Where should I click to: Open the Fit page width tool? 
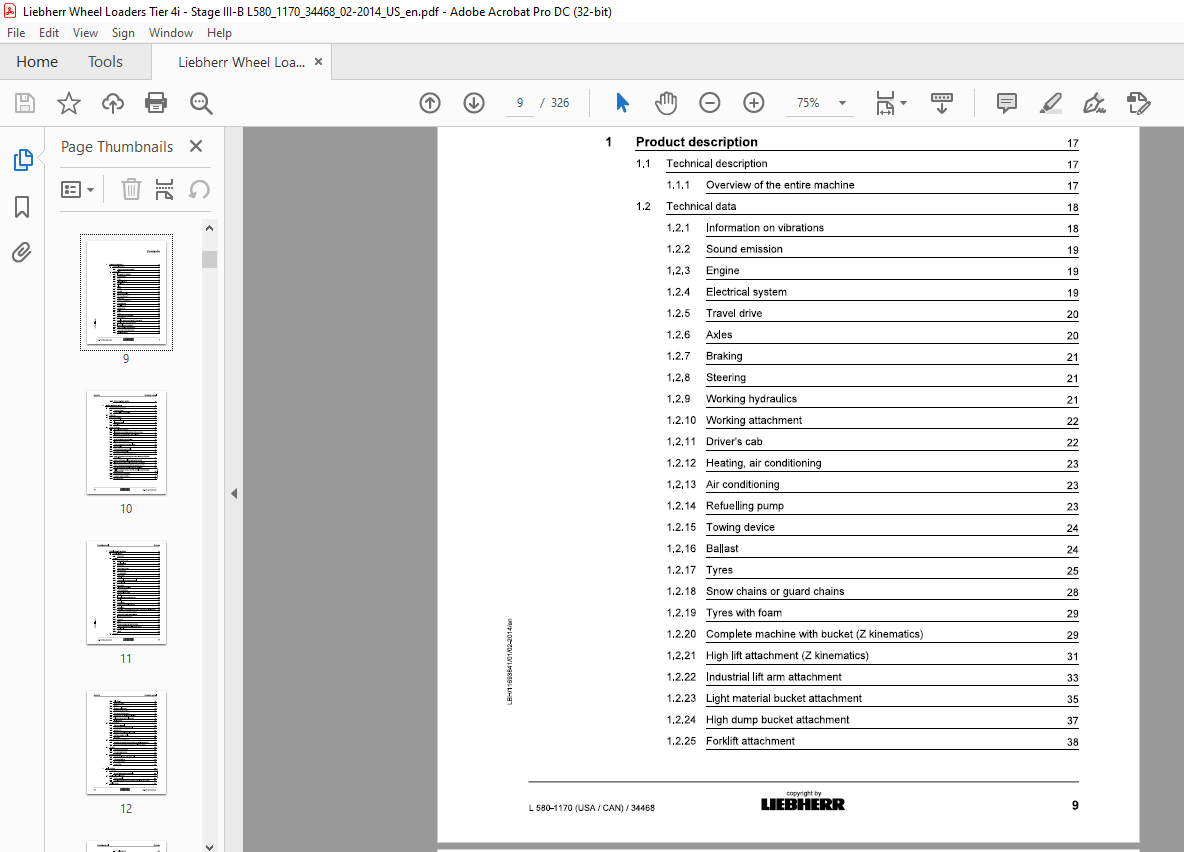[x=885, y=103]
